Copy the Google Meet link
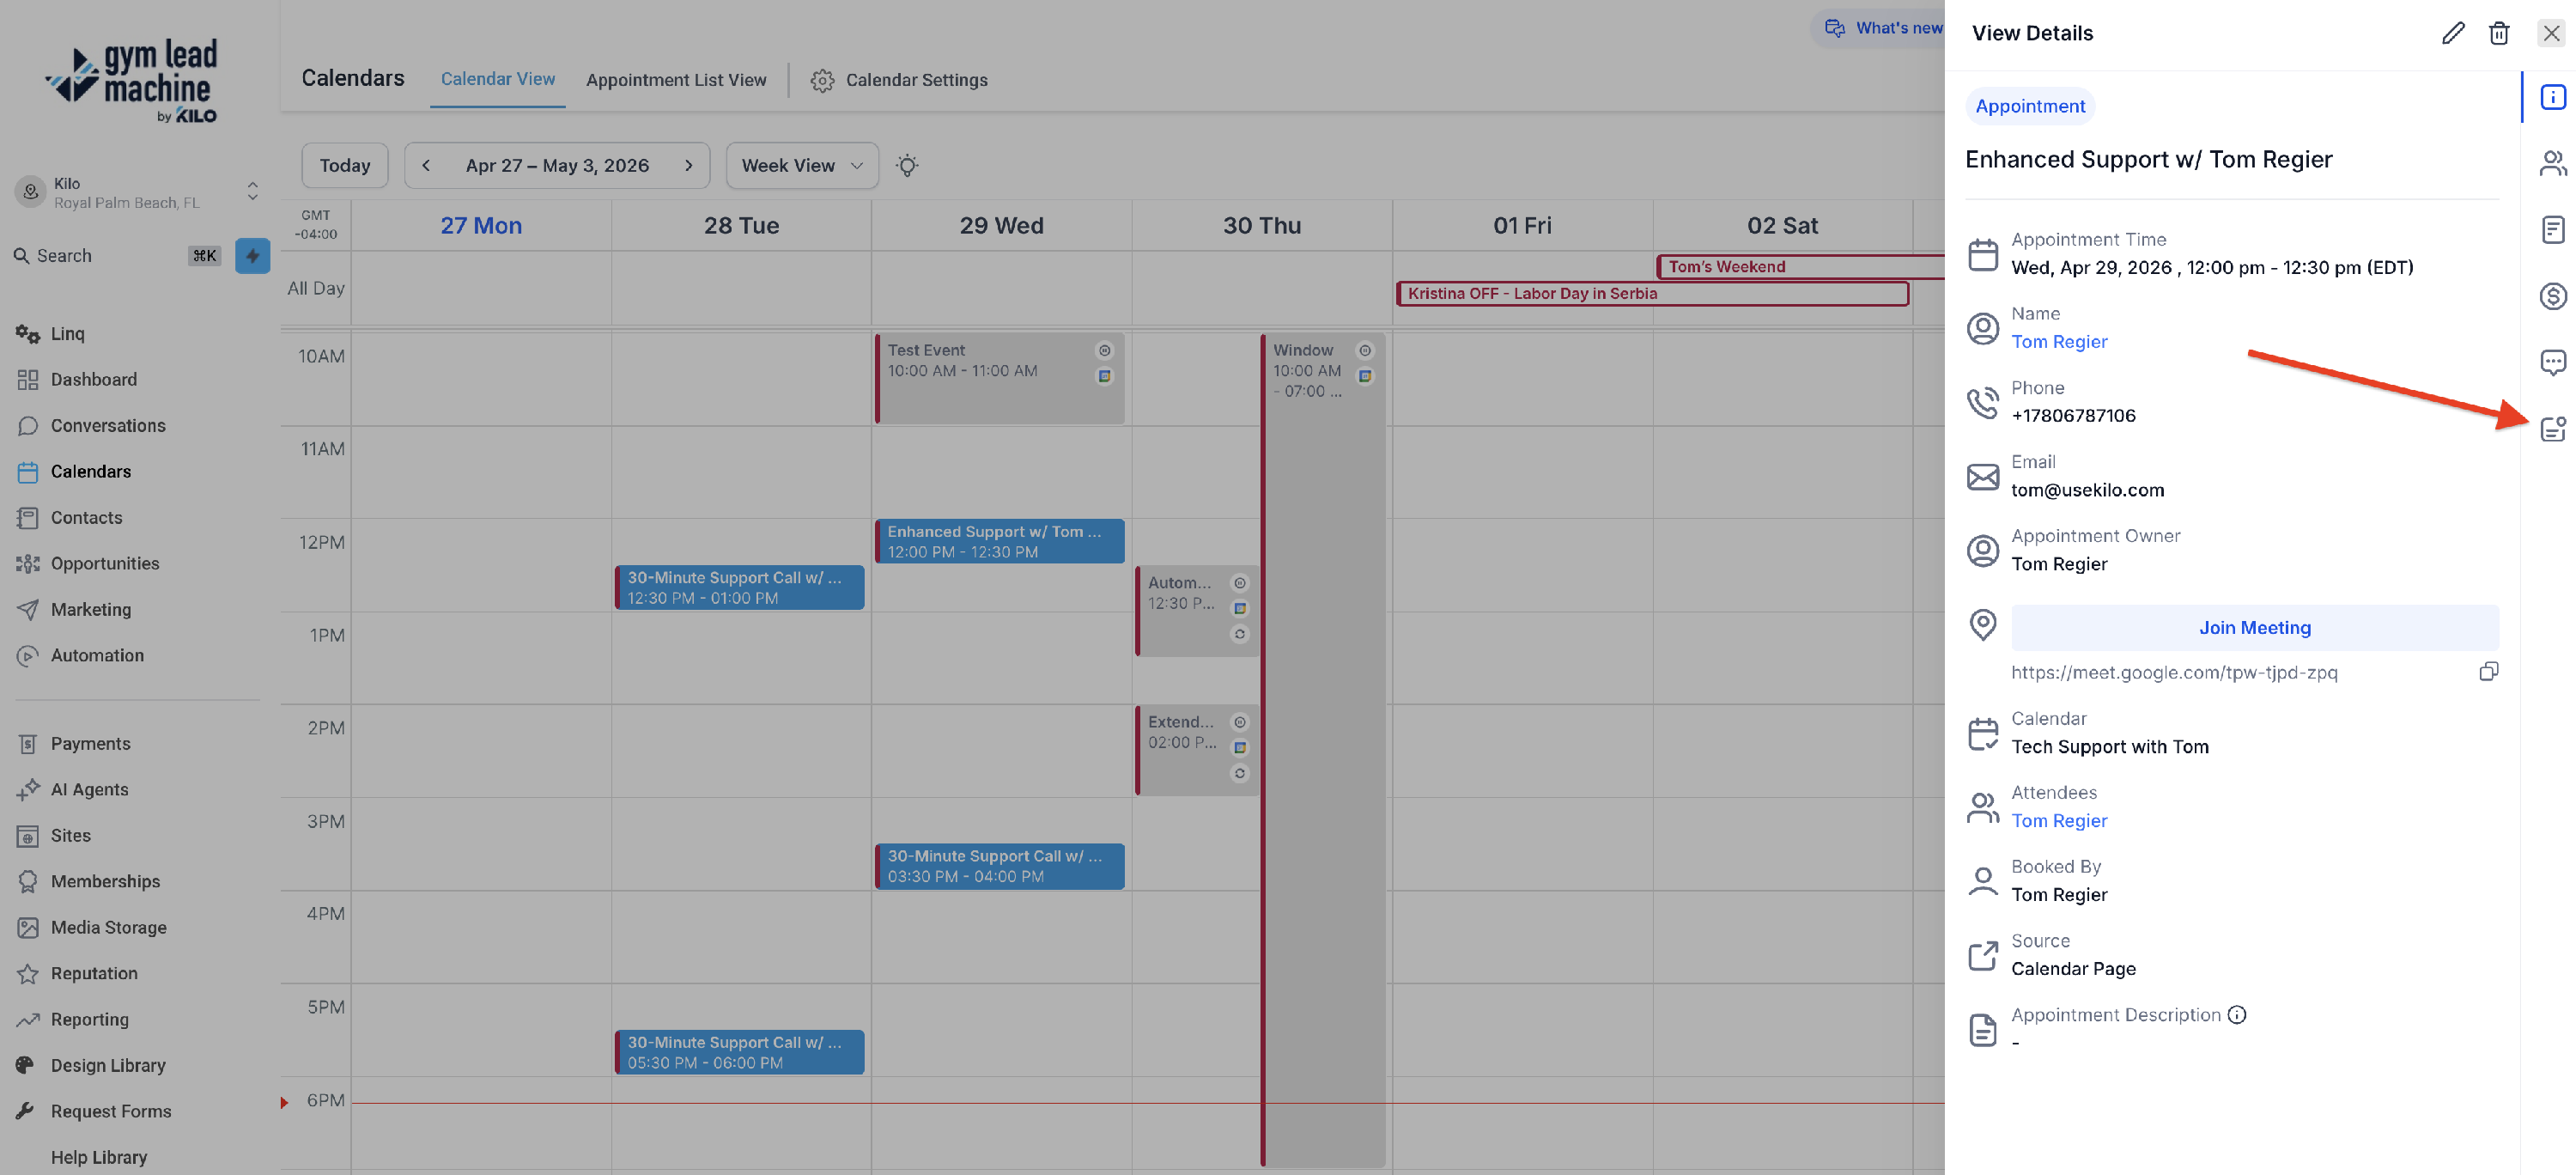Image resolution: width=2576 pixels, height=1175 pixels. tap(2488, 672)
